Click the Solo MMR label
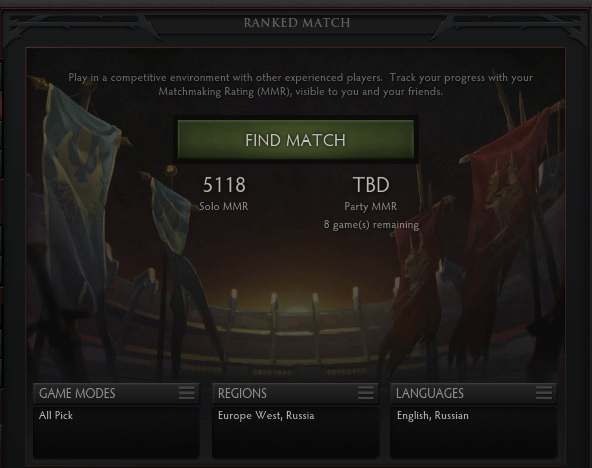 click(224, 206)
